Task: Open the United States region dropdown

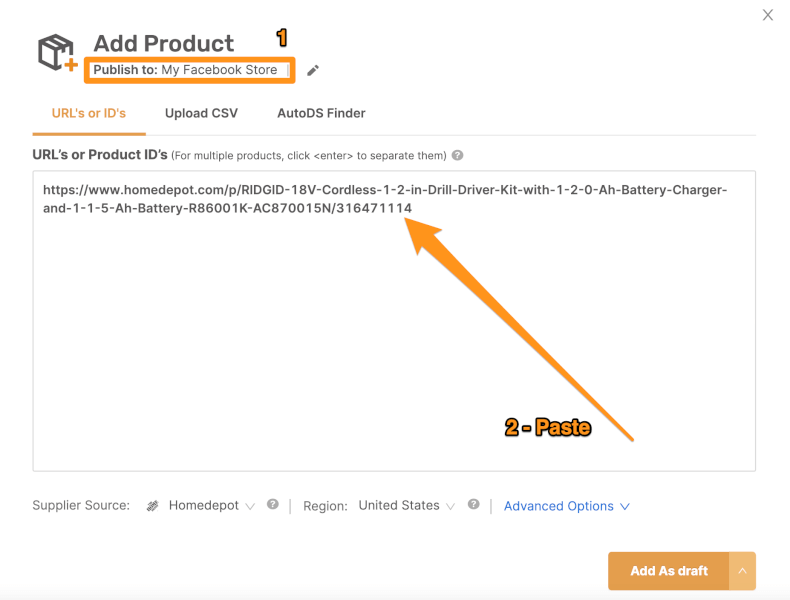Action: [x=407, y=505]
